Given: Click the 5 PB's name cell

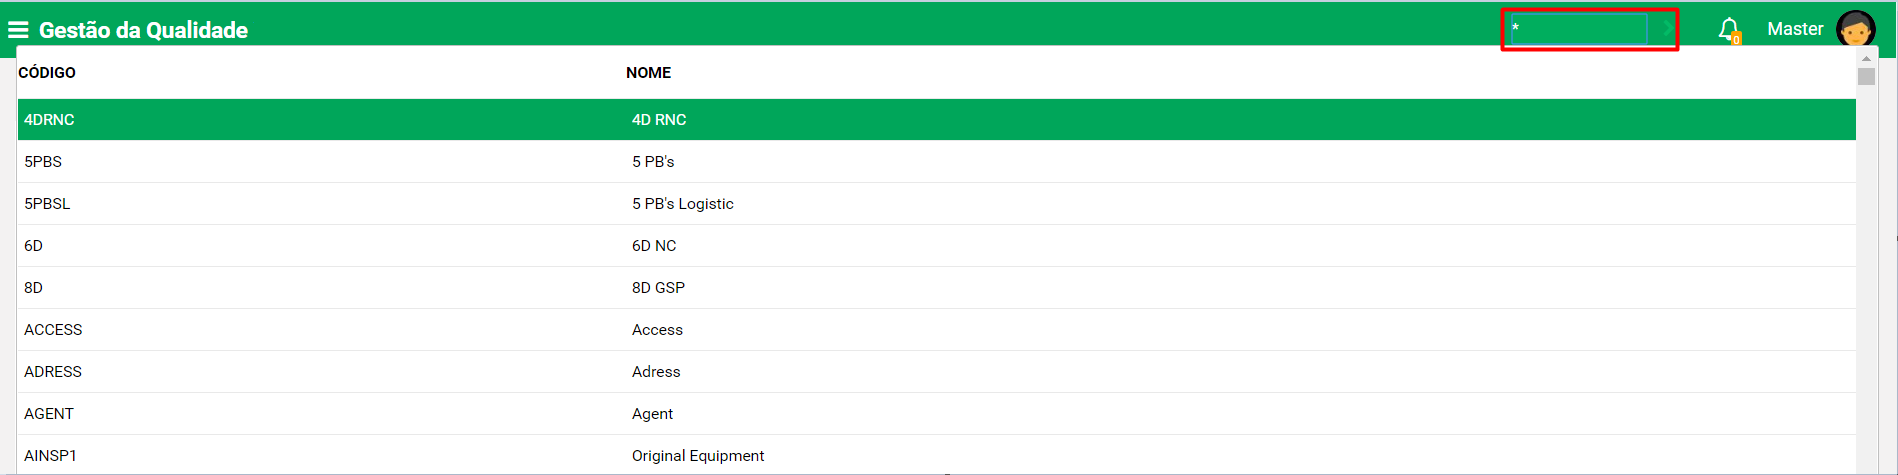Looking at the screenshot, I should coord(653,162).
